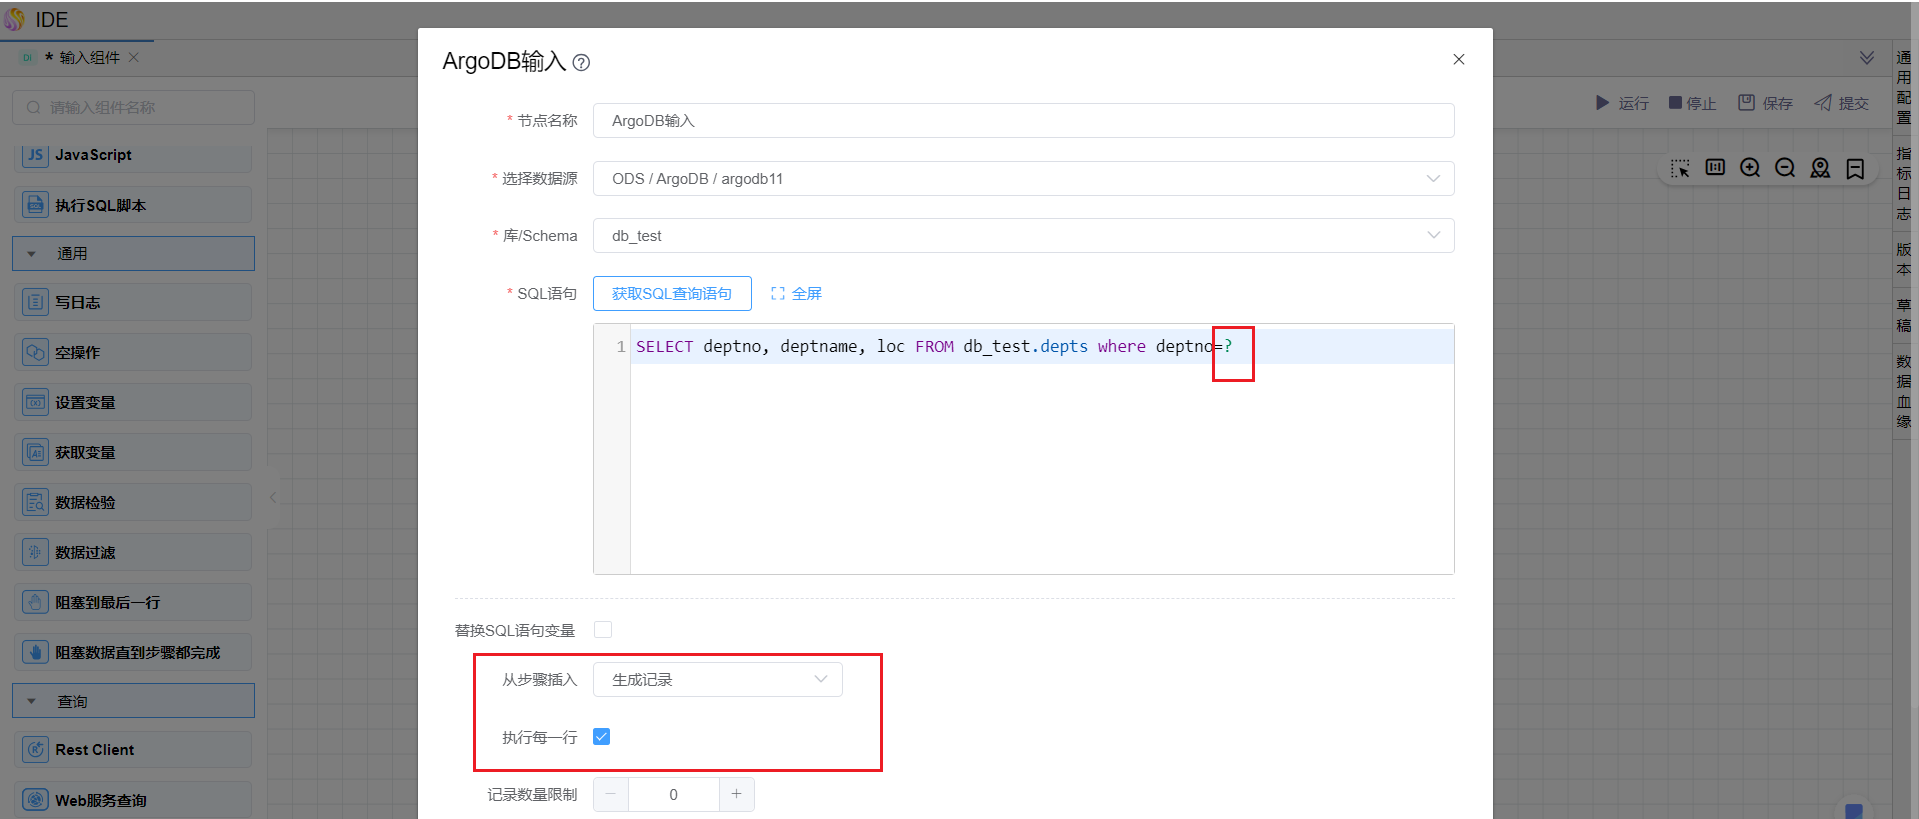The image size is (1919, 819).
Task: Click the 提交 submit icon
Action: (1824, 103)
